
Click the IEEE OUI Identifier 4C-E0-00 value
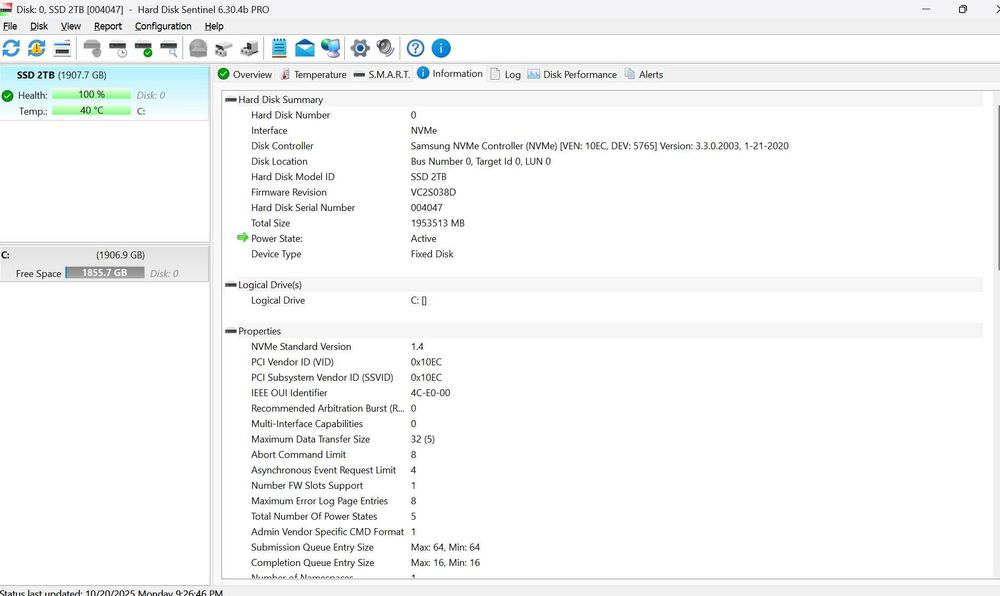tap(430, 393)
